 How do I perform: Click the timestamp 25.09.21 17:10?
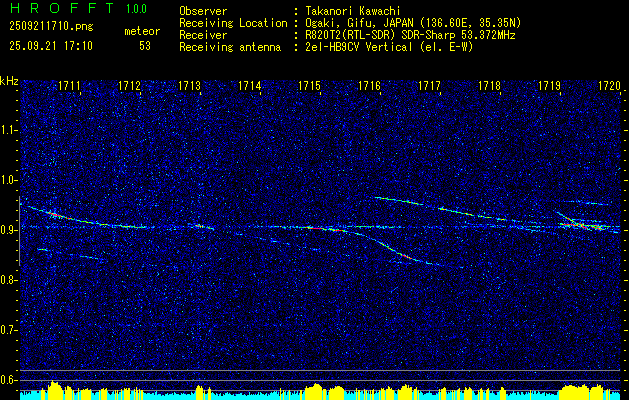click(x=51, y=46)
